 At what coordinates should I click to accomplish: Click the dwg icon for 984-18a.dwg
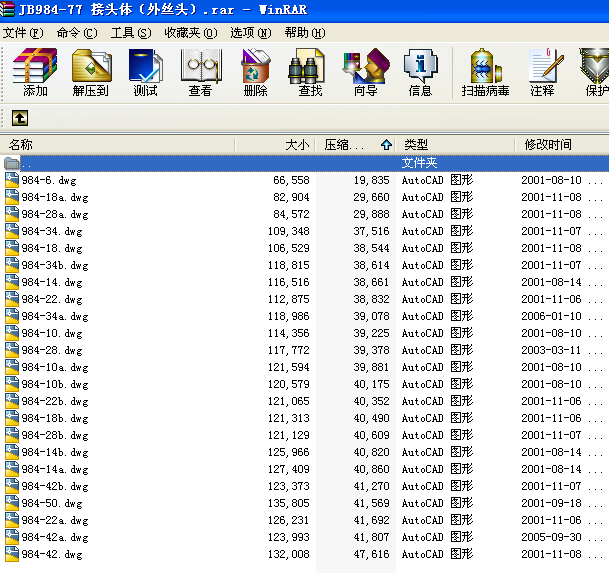coord(12,197)
